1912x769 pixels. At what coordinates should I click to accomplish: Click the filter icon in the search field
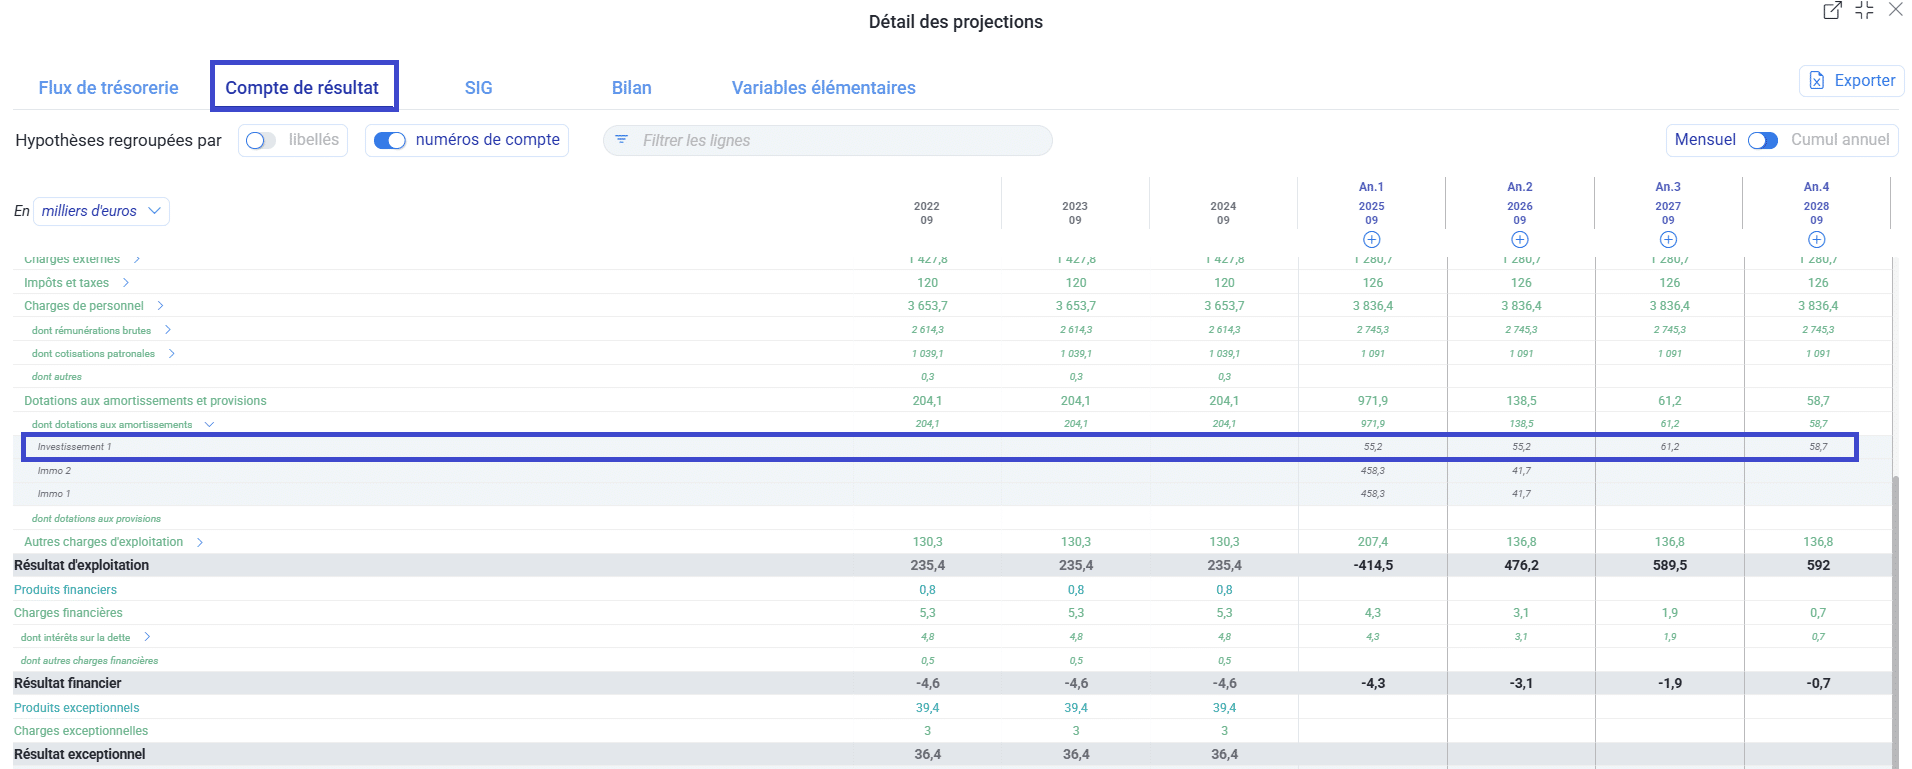pos(621,140)
